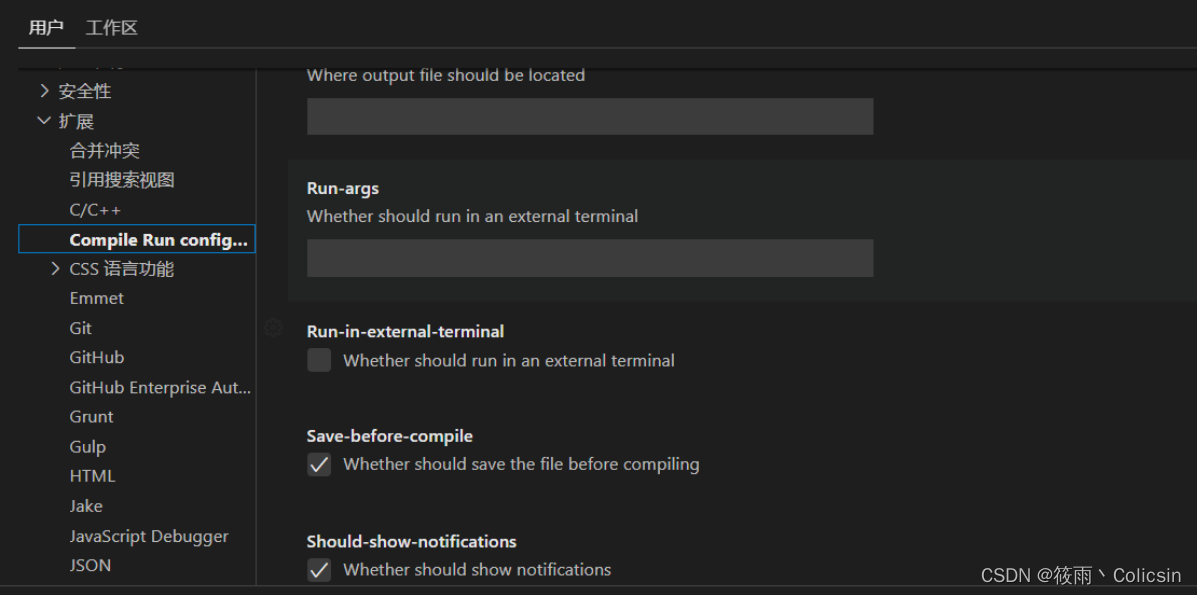The width and height of the screenshot is (1197, 595).
Task: Click the Run-args text input field
Action: click(x=589, y=258)
